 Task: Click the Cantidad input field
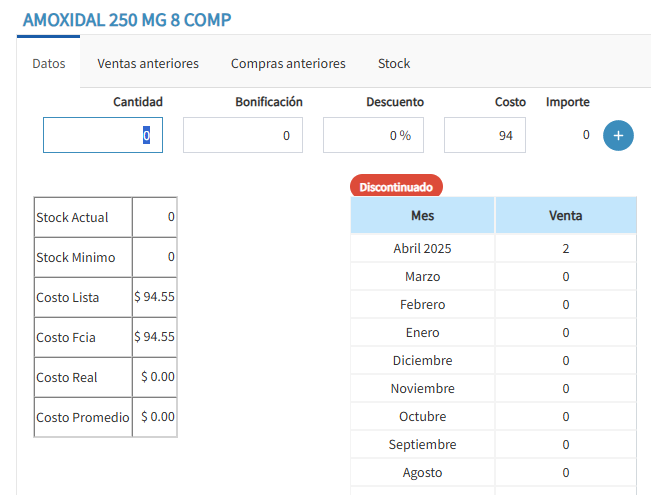click(103, 135)
